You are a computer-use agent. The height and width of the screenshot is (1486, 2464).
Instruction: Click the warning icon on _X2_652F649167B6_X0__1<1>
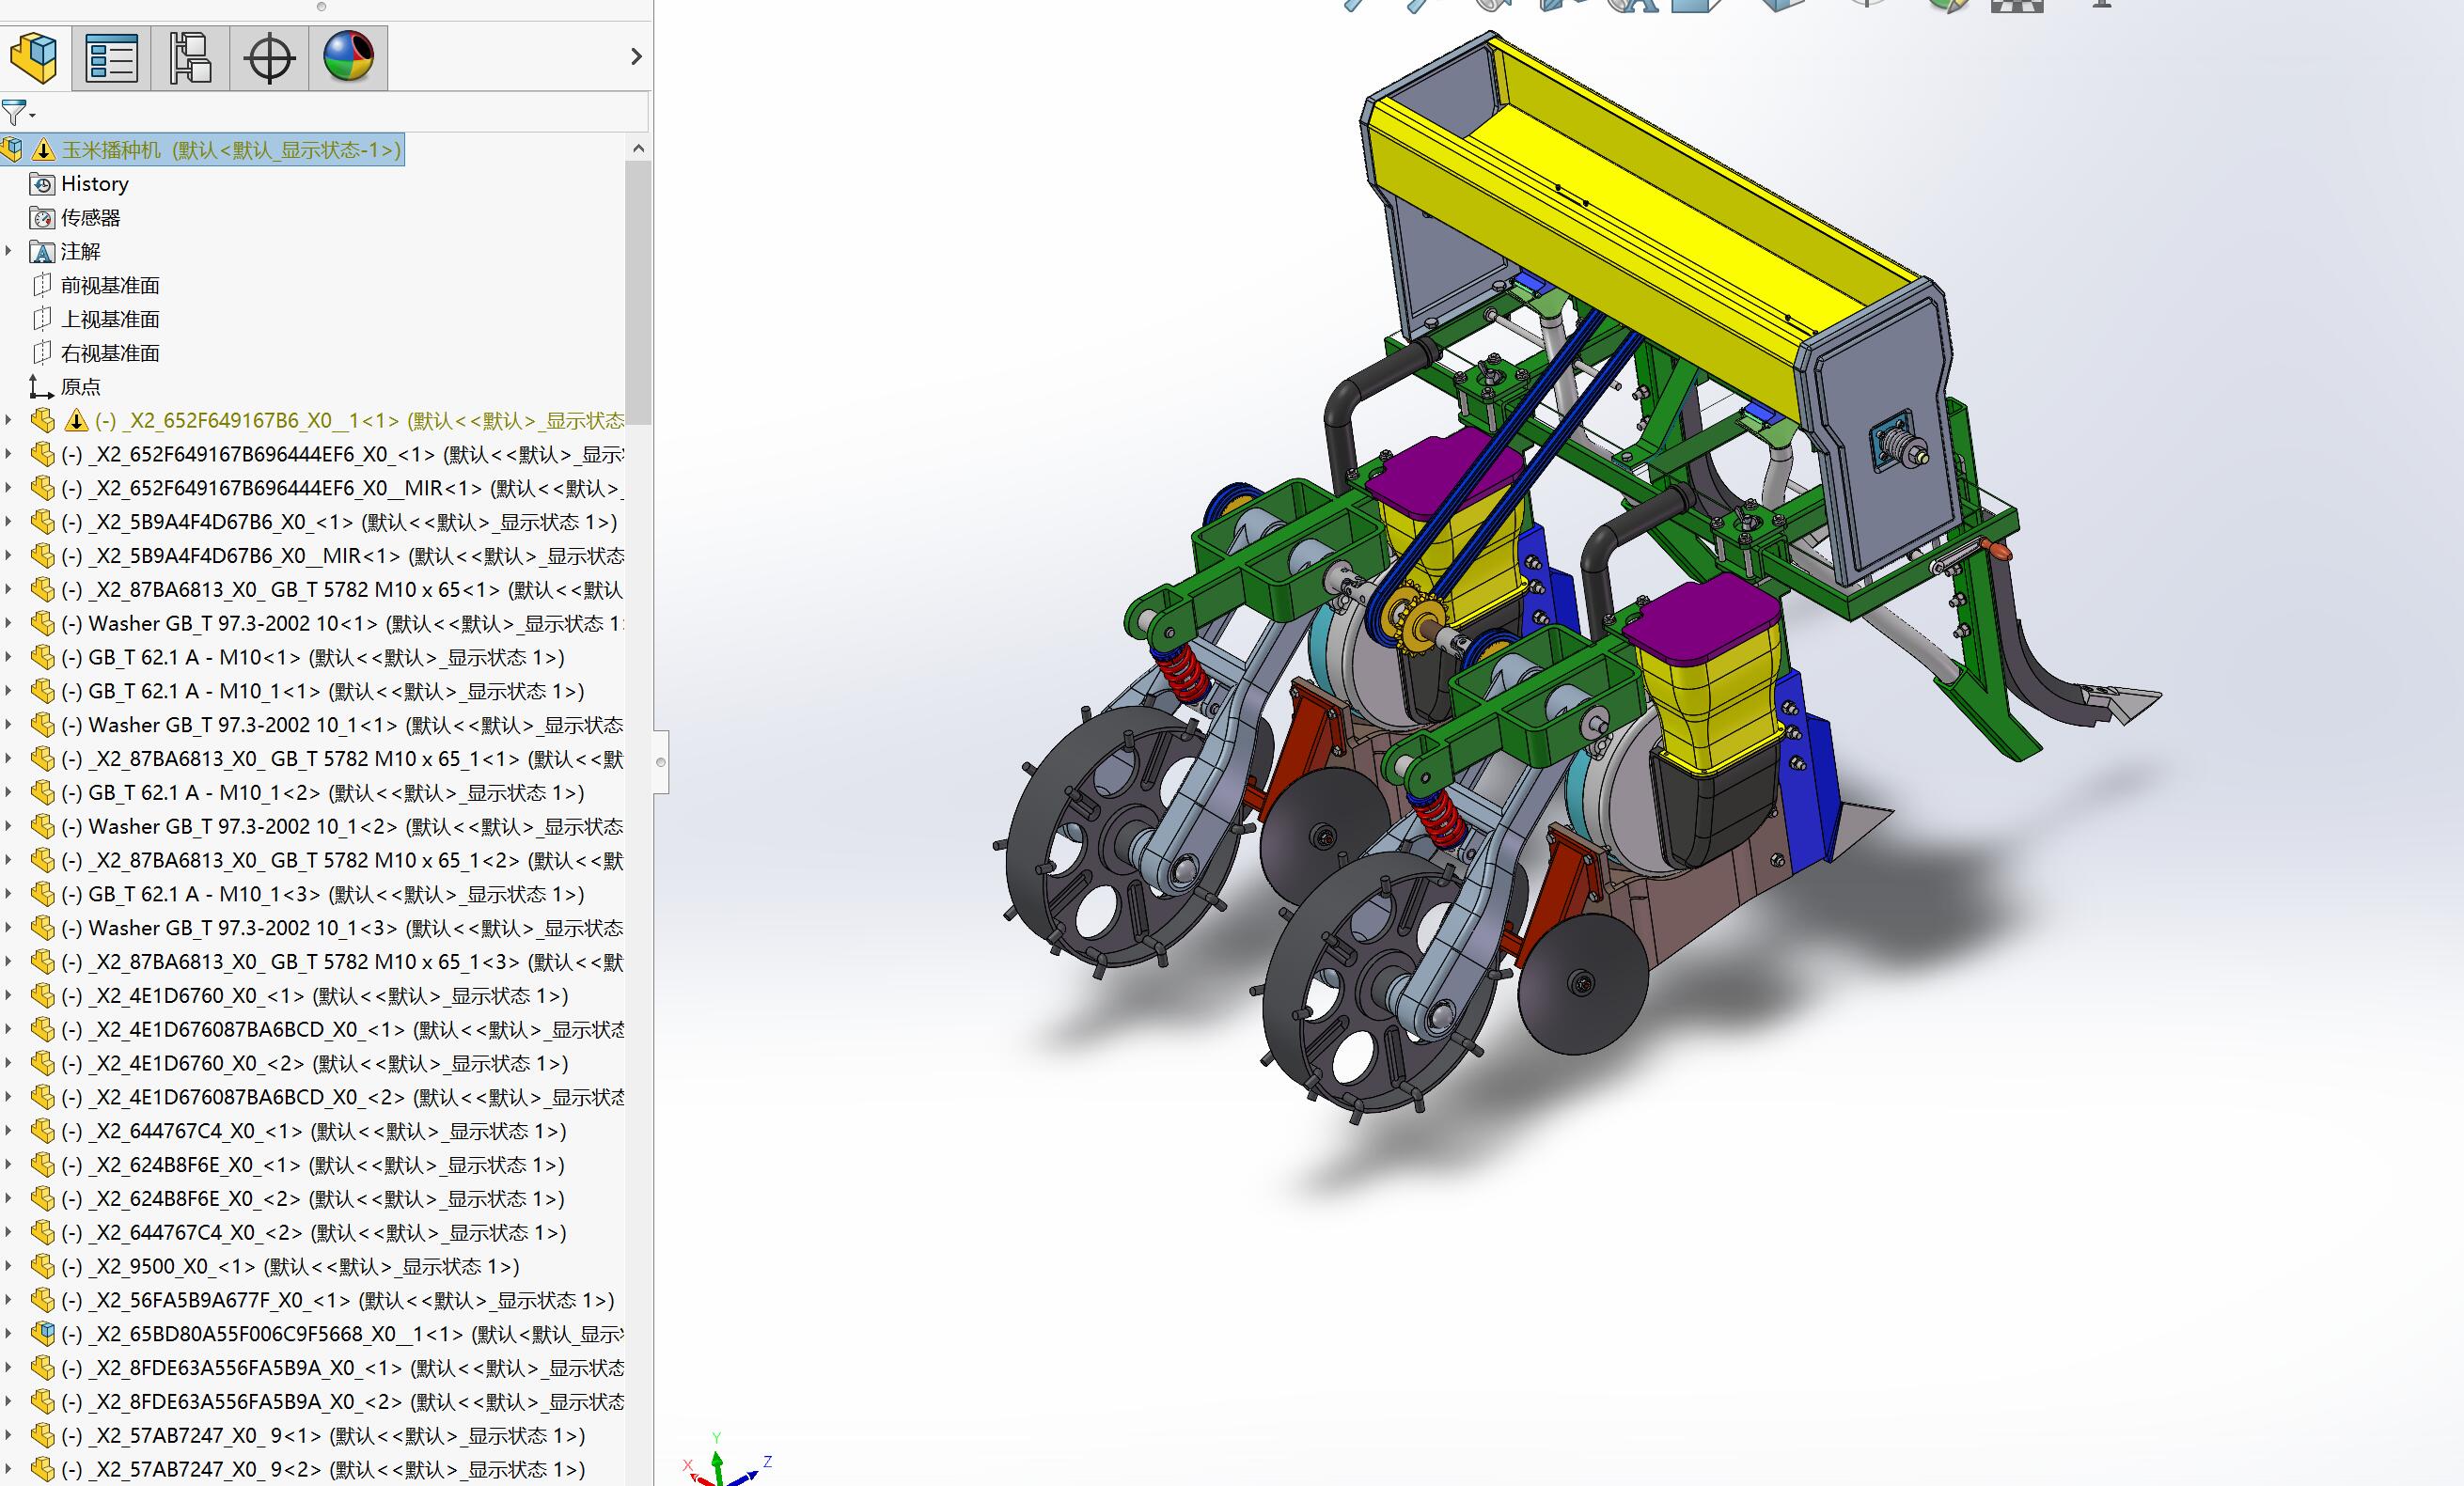pyautogui.click(x=76, y=421)
